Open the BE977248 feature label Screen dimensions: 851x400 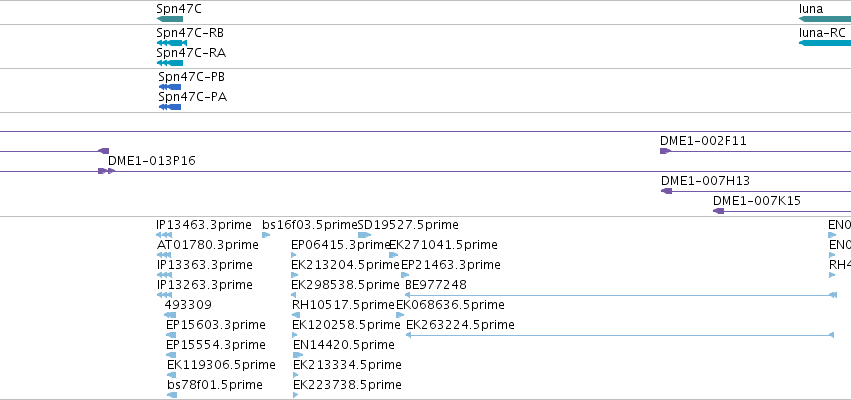(x=436, y=285)
